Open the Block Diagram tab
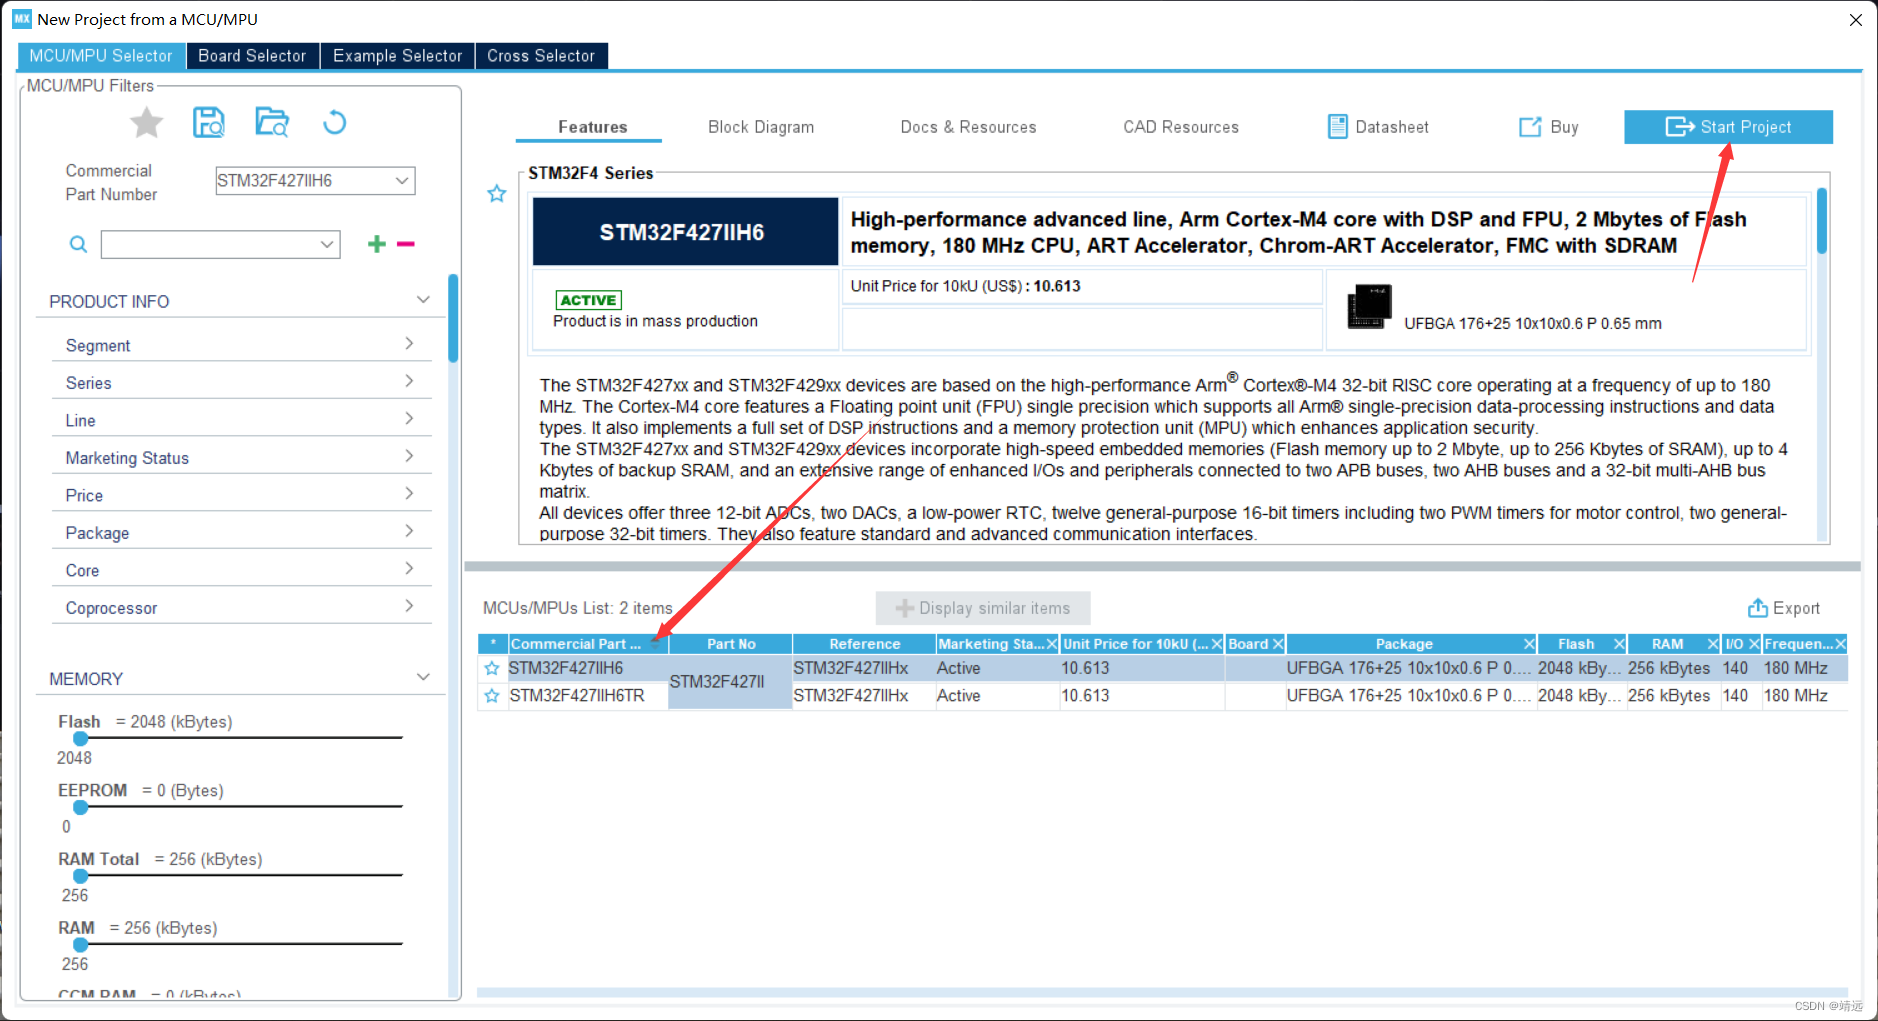The width and height of the screenshot is (1878, 1021). [761, 127]
